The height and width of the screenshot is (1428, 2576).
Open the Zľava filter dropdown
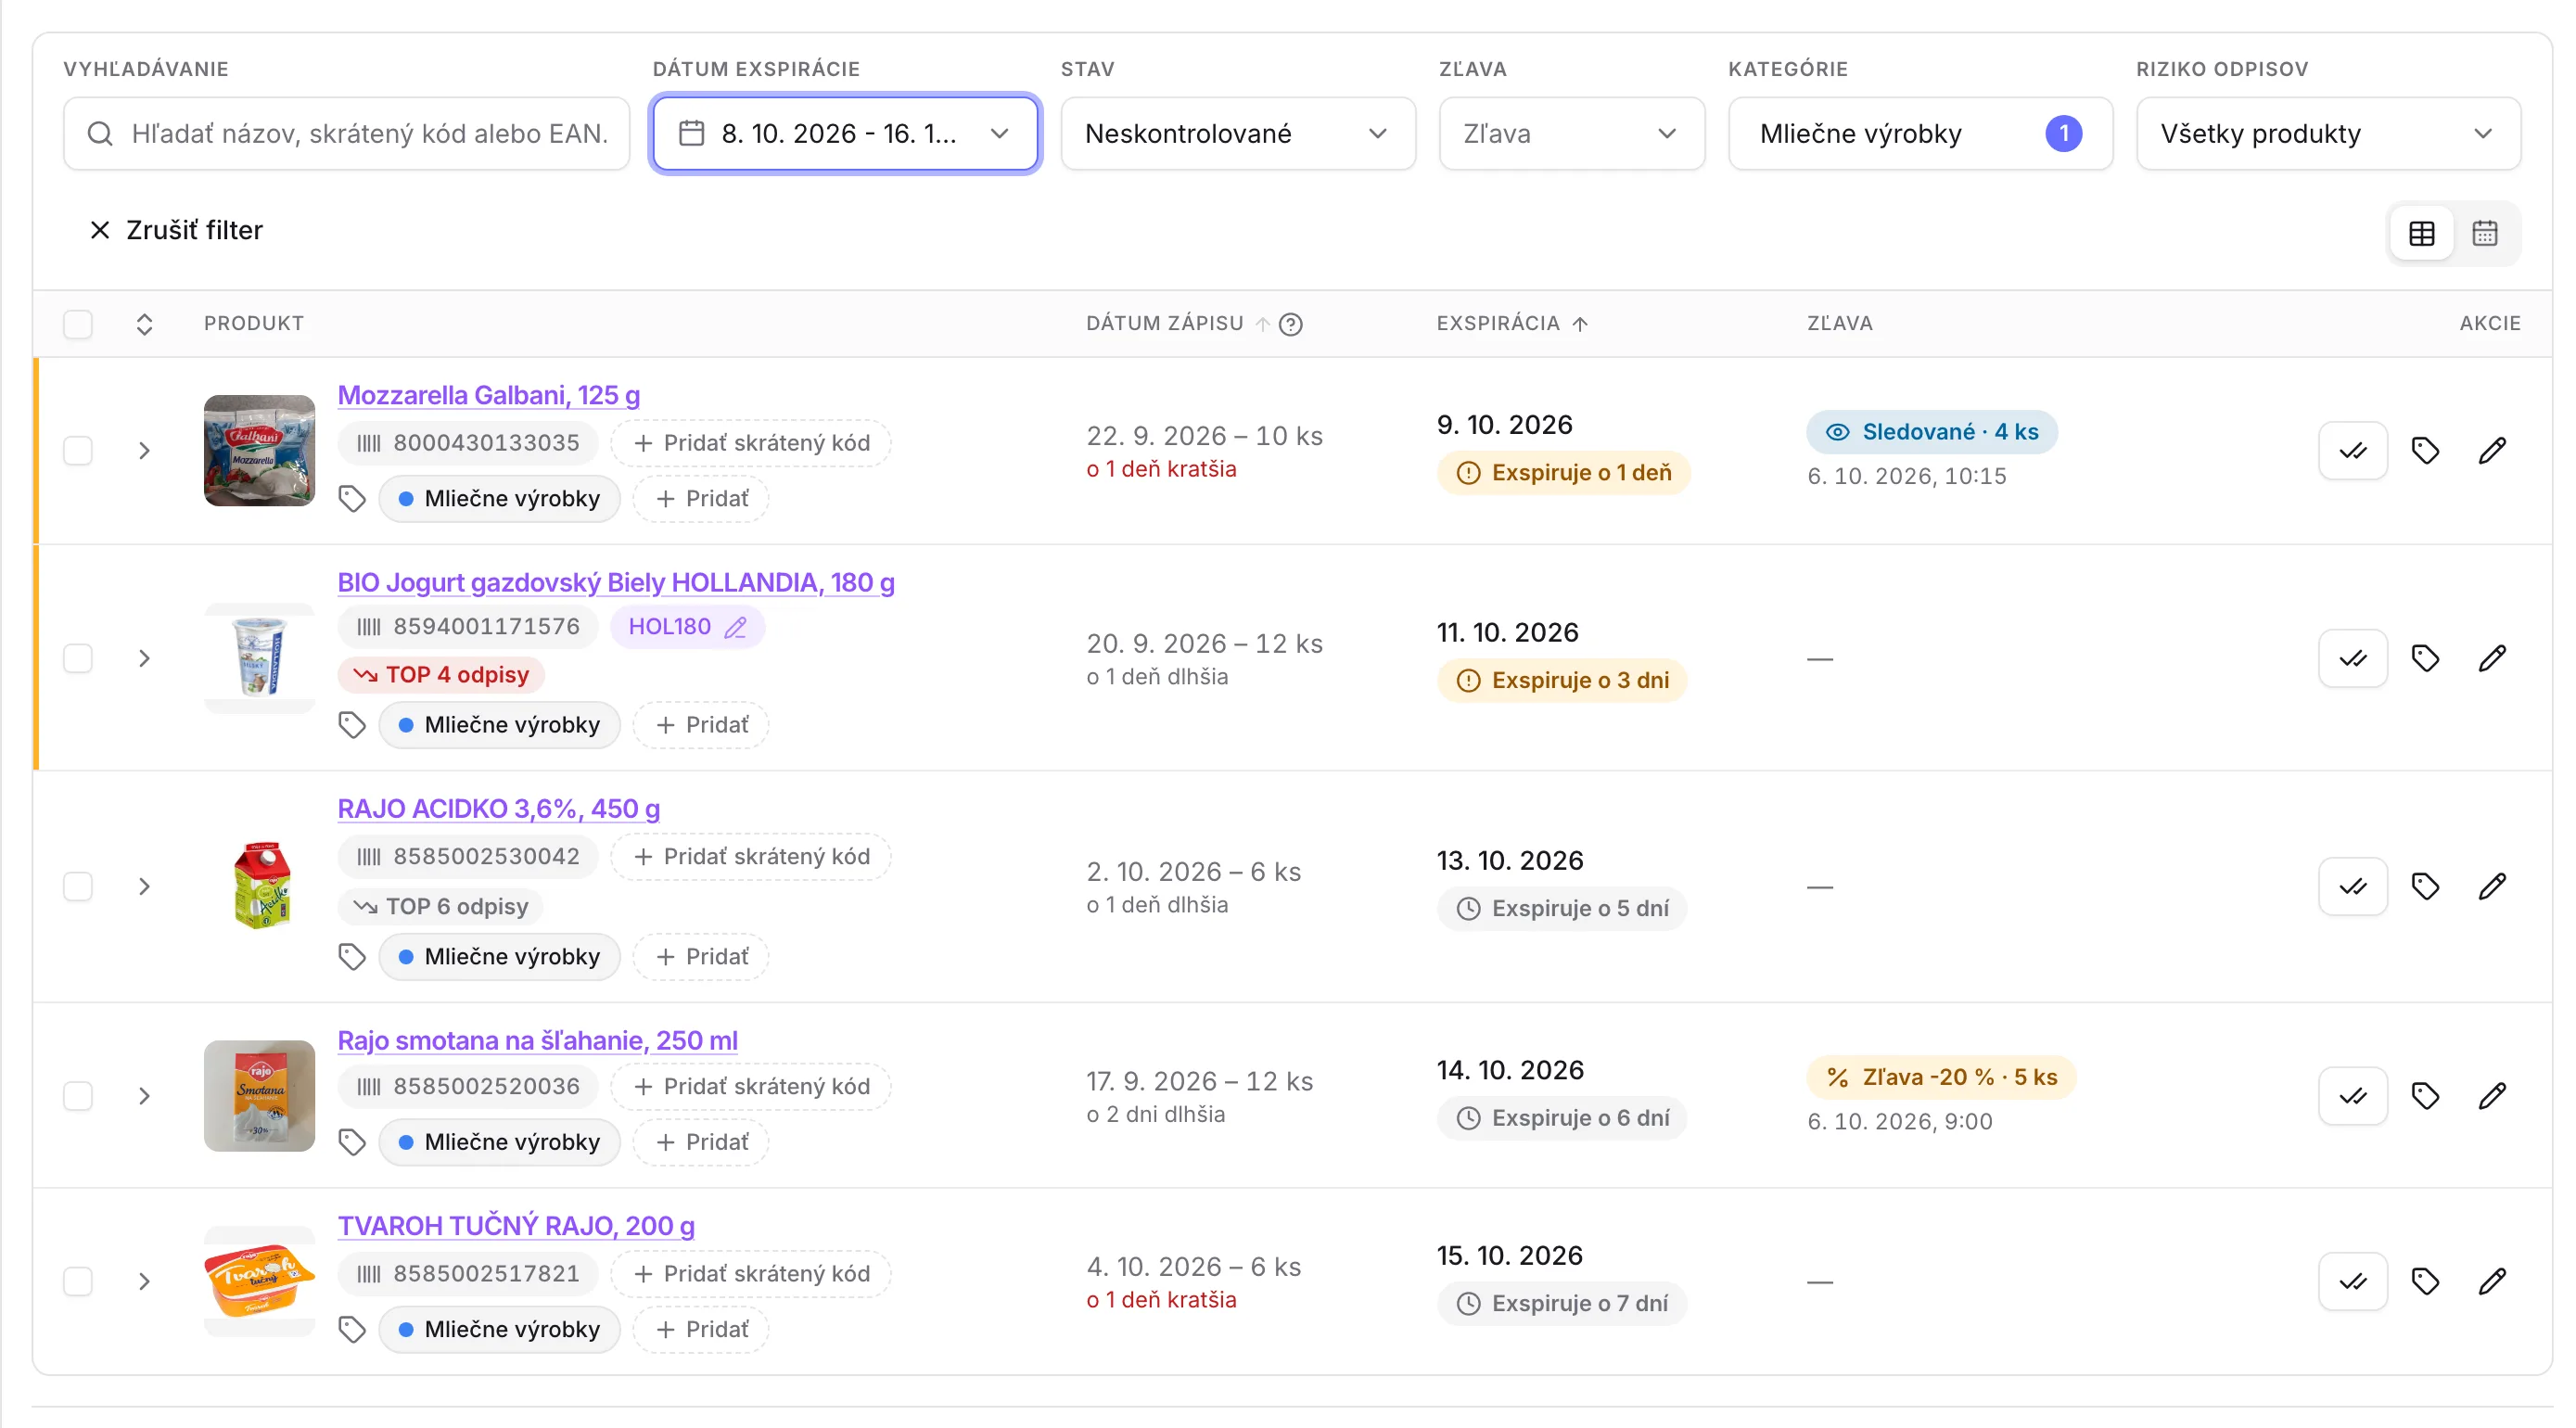(x=1571, y=133)
